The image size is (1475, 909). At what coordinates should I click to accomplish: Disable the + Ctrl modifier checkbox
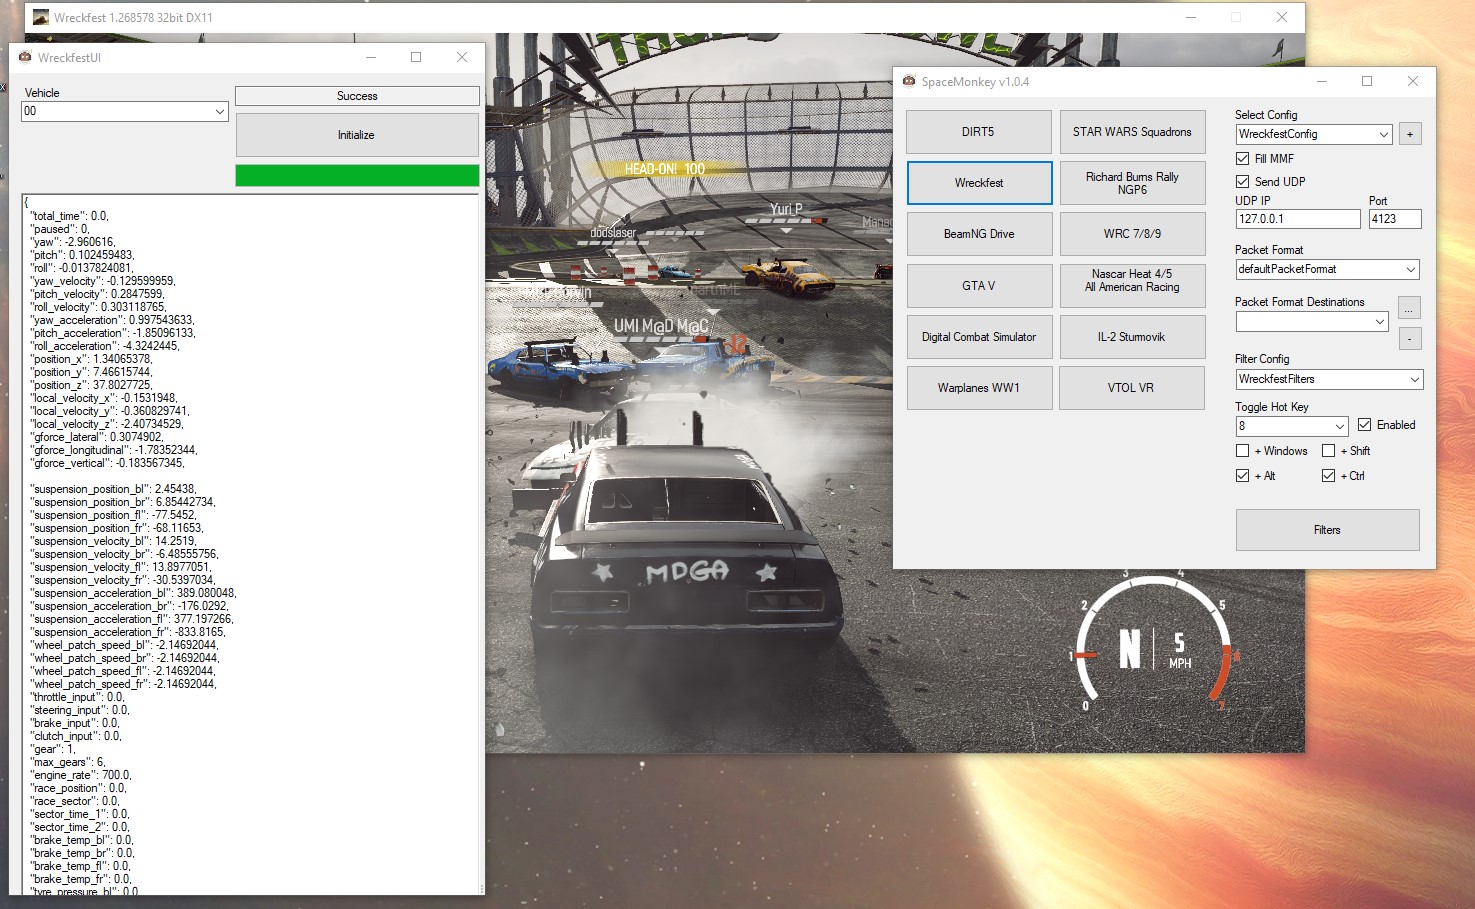click(1328, 476)
